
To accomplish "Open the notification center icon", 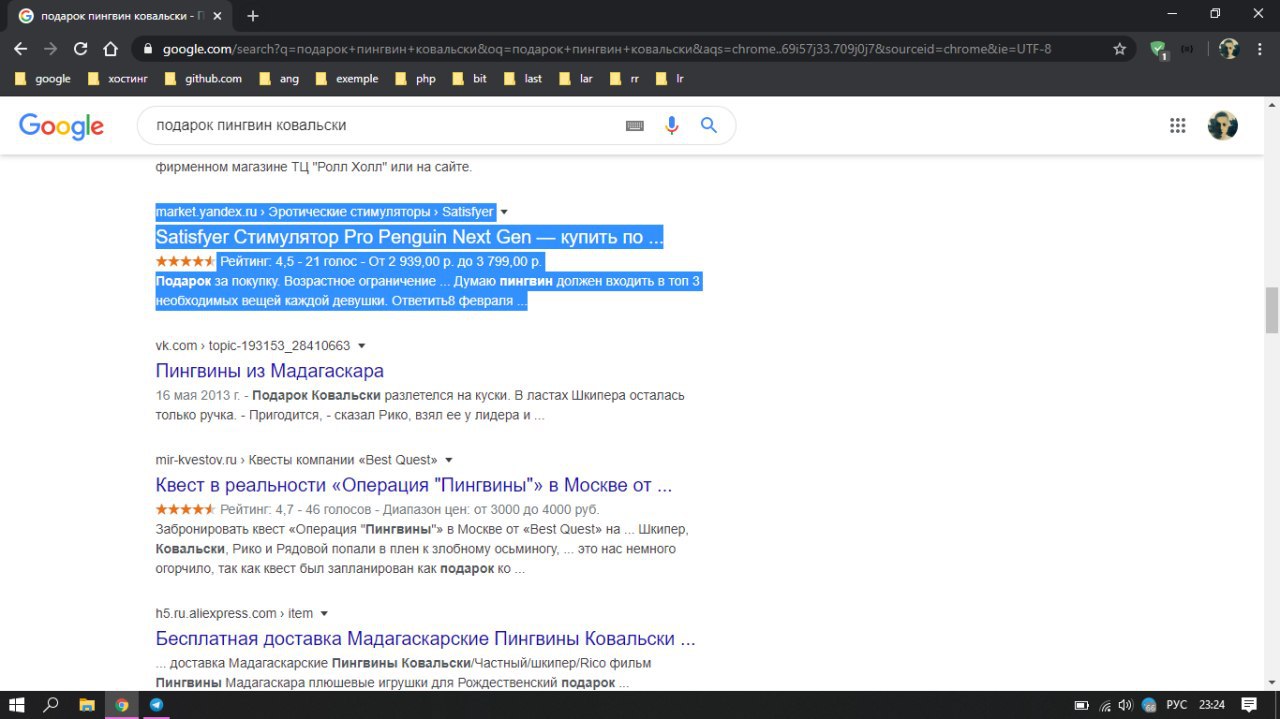I will point(1248,704).
